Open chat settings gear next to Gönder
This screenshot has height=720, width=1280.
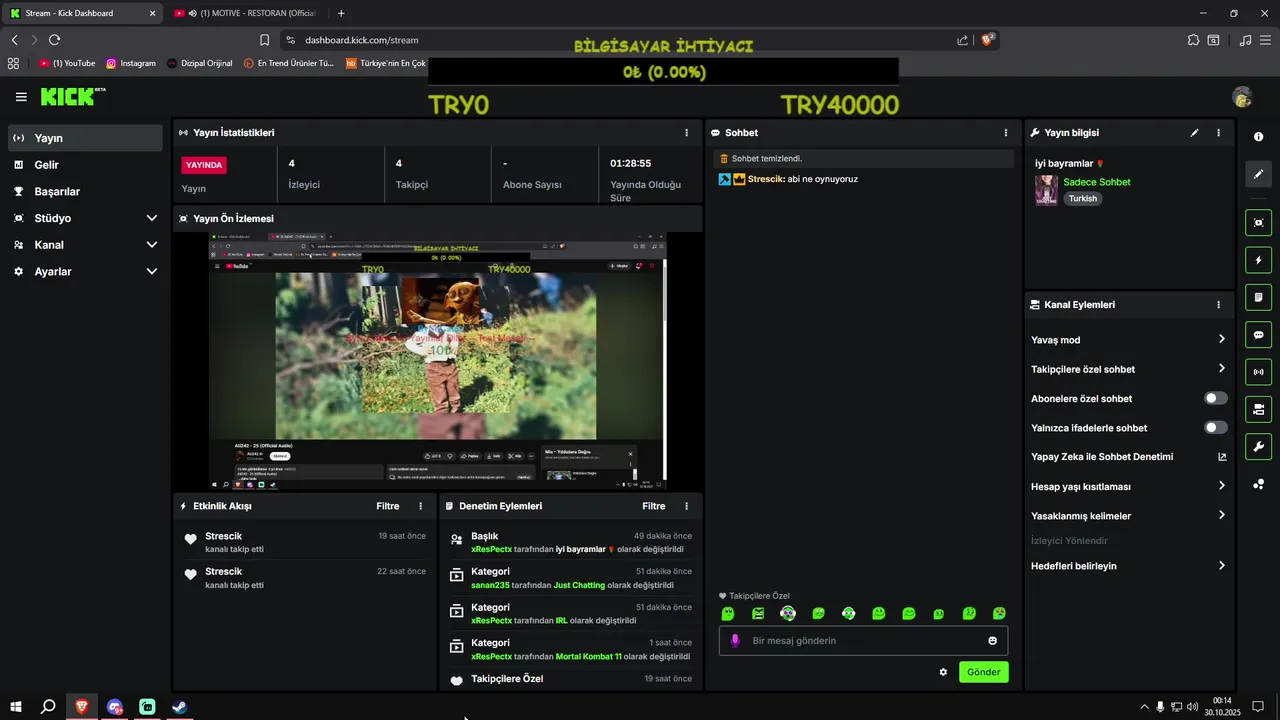[943, 672]
